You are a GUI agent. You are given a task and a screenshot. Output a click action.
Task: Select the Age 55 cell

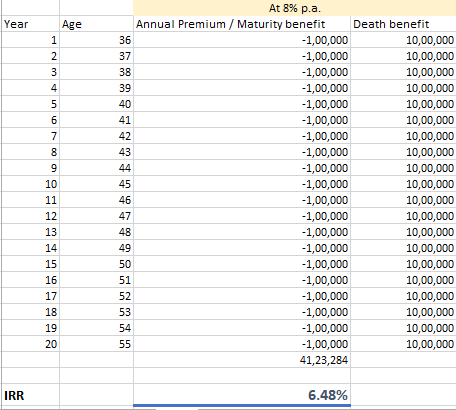coord(96,344)
